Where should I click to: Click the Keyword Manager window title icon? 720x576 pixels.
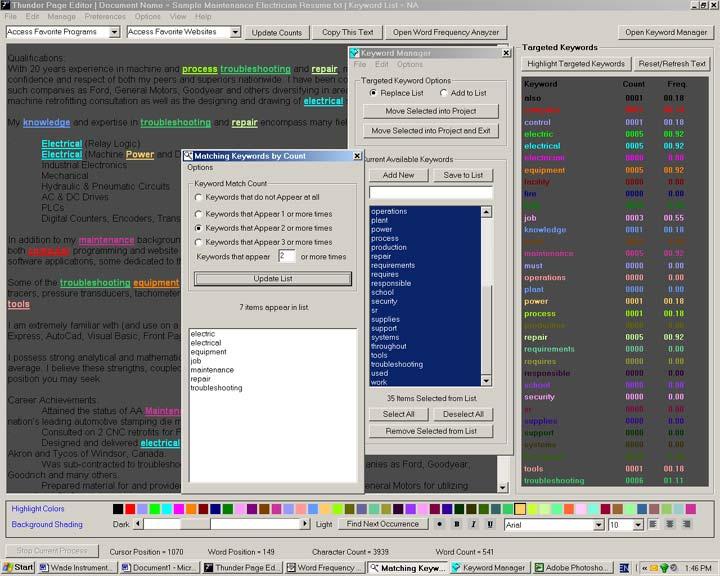click(354, 53)
